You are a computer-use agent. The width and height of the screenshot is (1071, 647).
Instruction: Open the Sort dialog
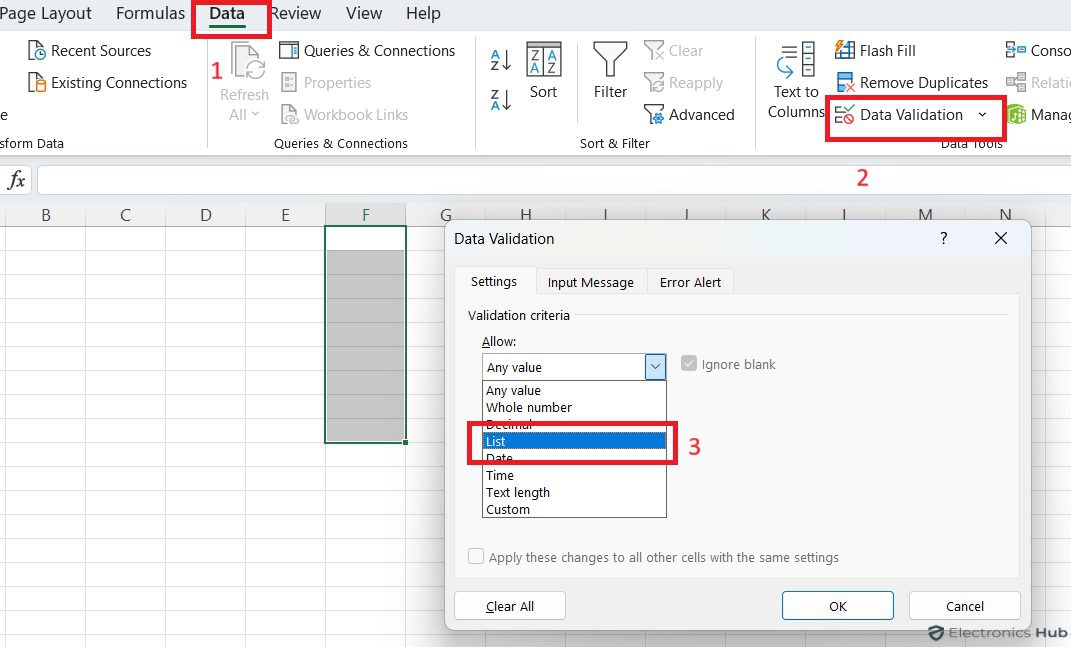tap(544, 75)
